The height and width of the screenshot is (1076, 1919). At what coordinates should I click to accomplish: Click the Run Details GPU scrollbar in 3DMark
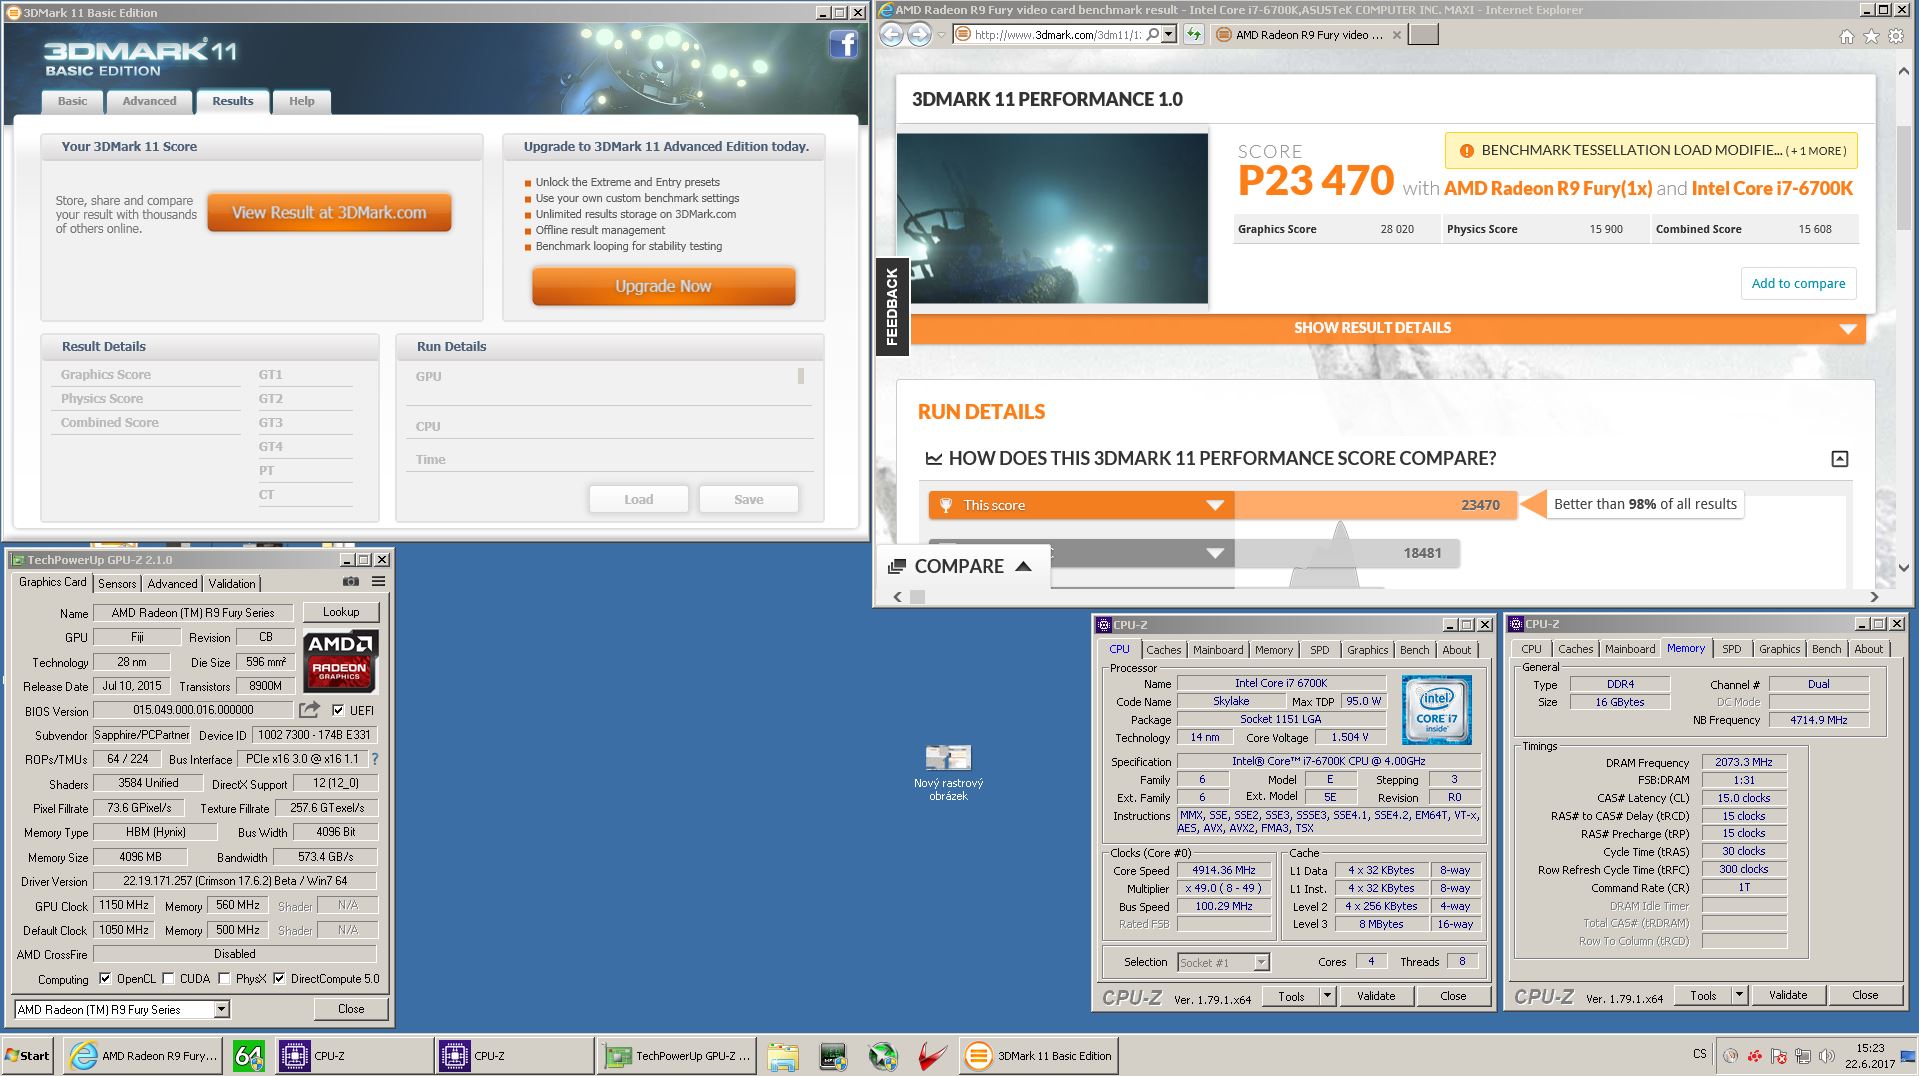click(800, 376)
